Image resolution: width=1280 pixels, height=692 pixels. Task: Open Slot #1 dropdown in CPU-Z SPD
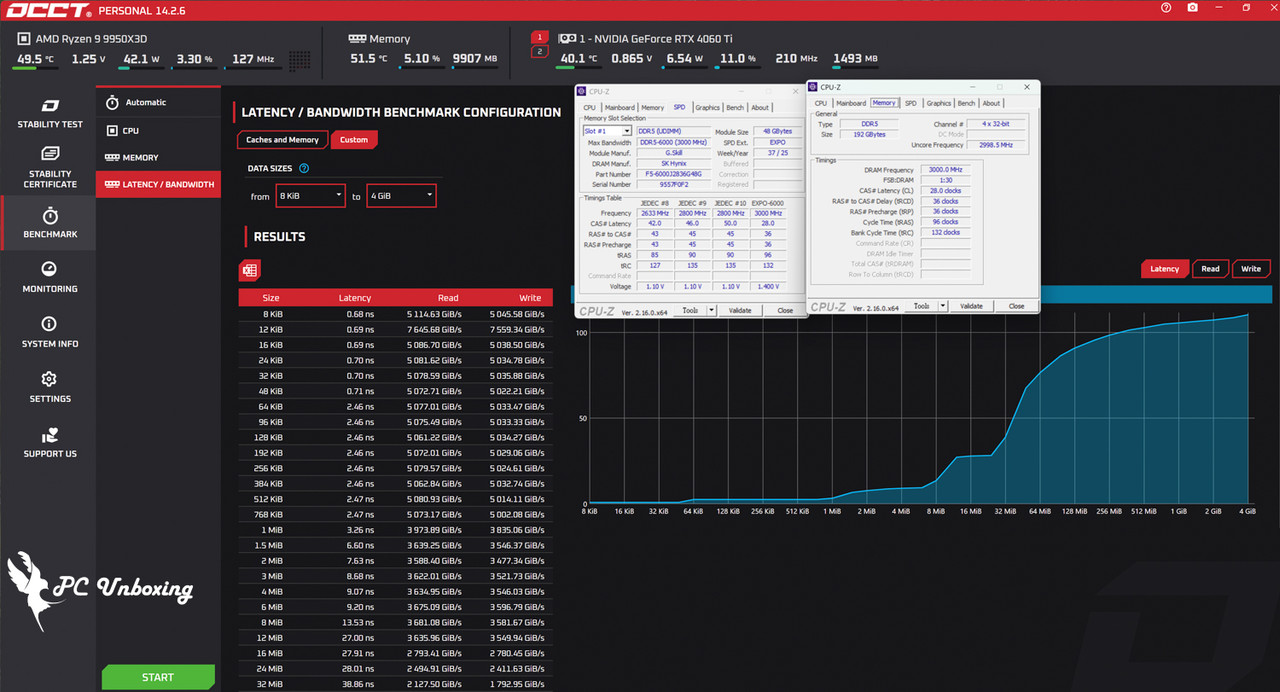pos(607,131)
